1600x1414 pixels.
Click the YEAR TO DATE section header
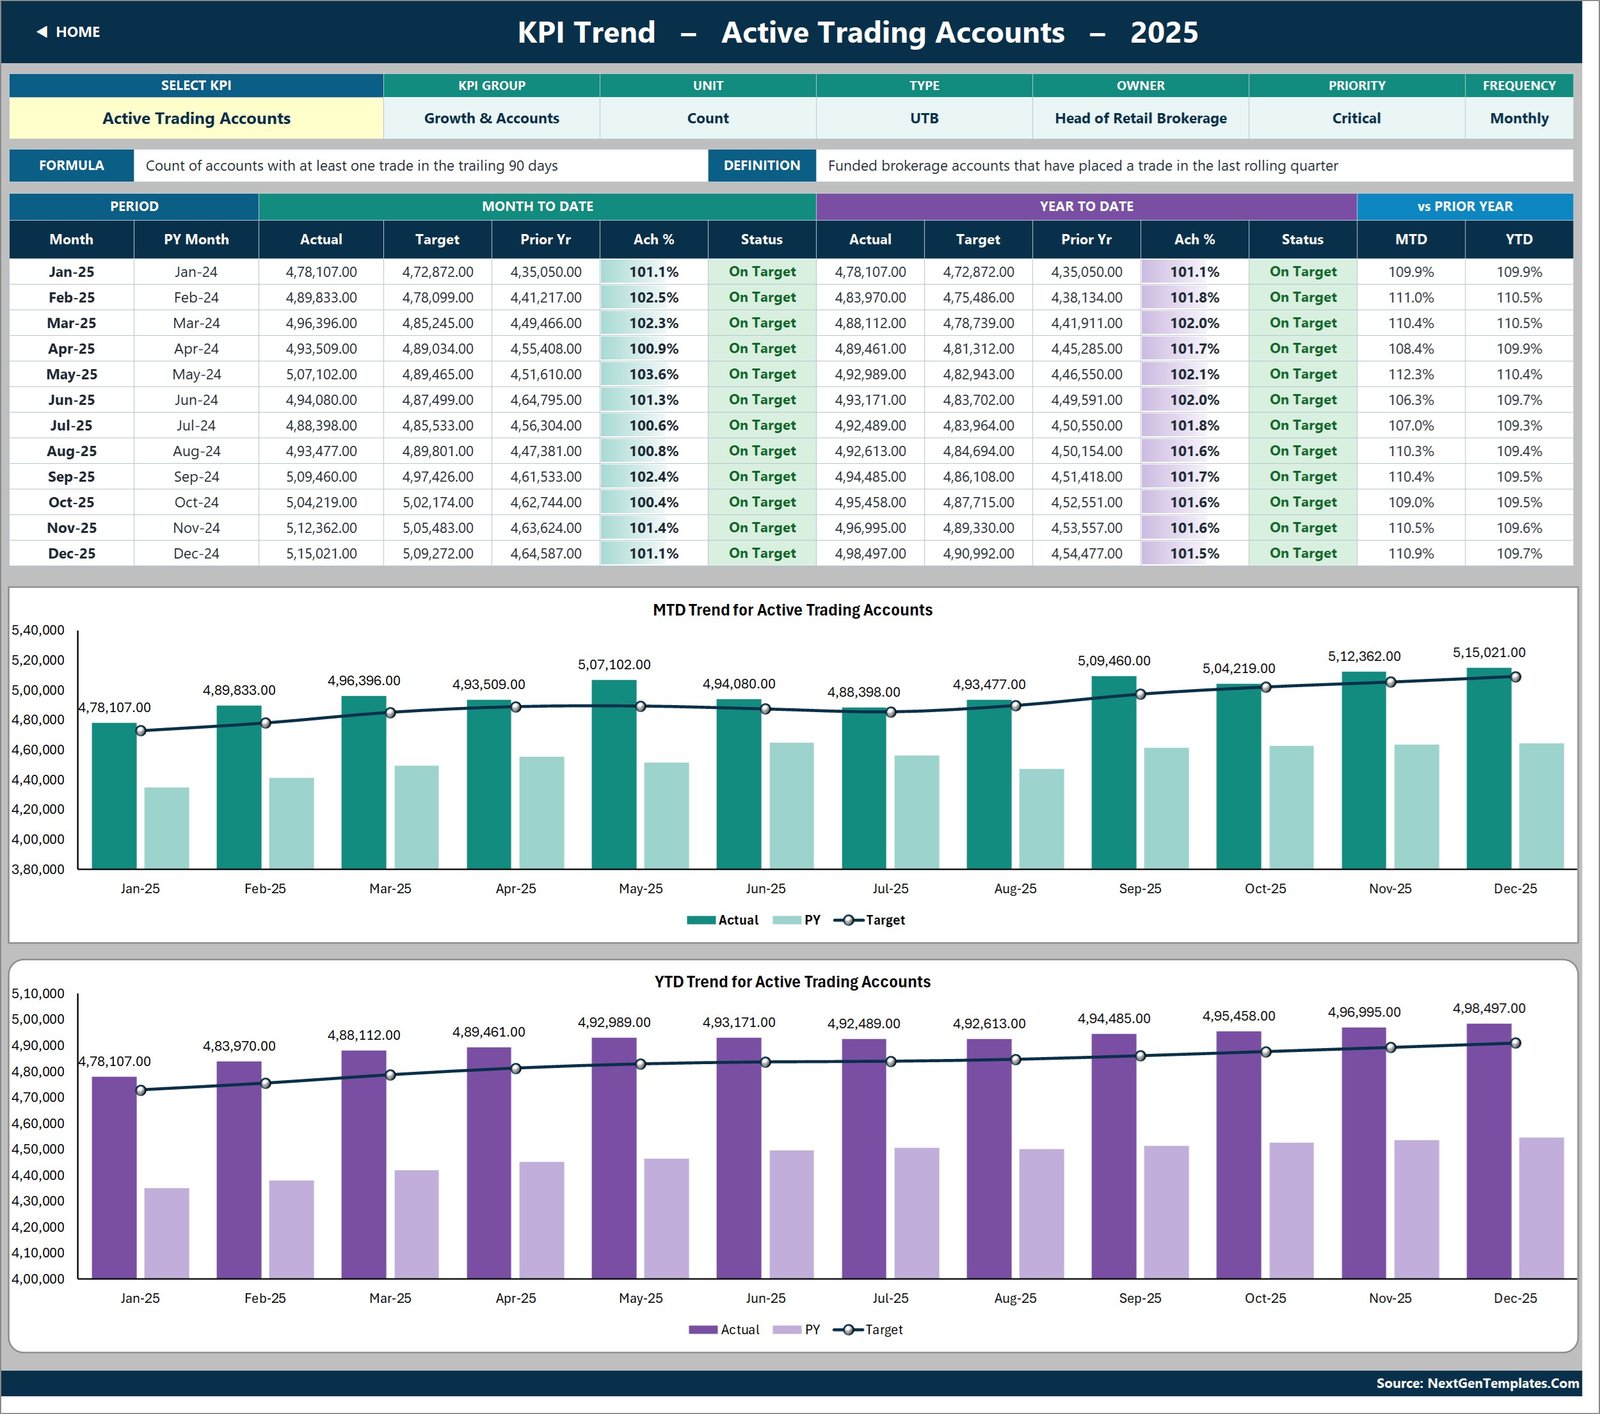point(1086,206)
